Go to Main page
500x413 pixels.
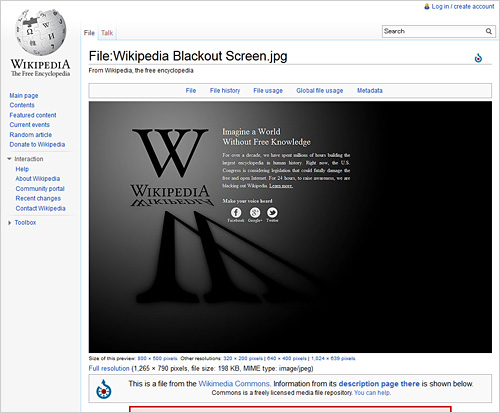[24, 96]
